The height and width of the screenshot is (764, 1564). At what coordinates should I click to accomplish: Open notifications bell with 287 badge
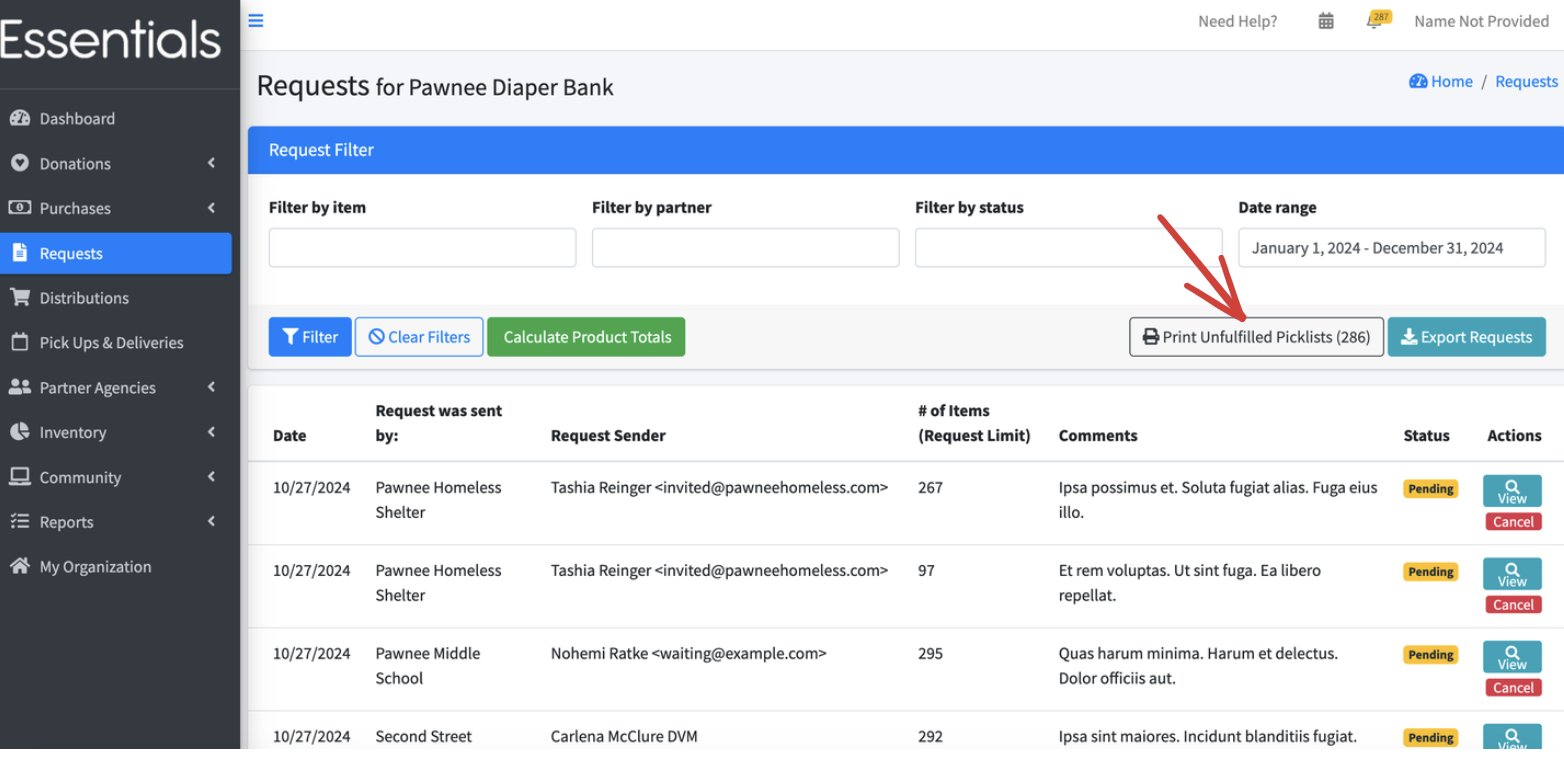(x=1379, y=20)
